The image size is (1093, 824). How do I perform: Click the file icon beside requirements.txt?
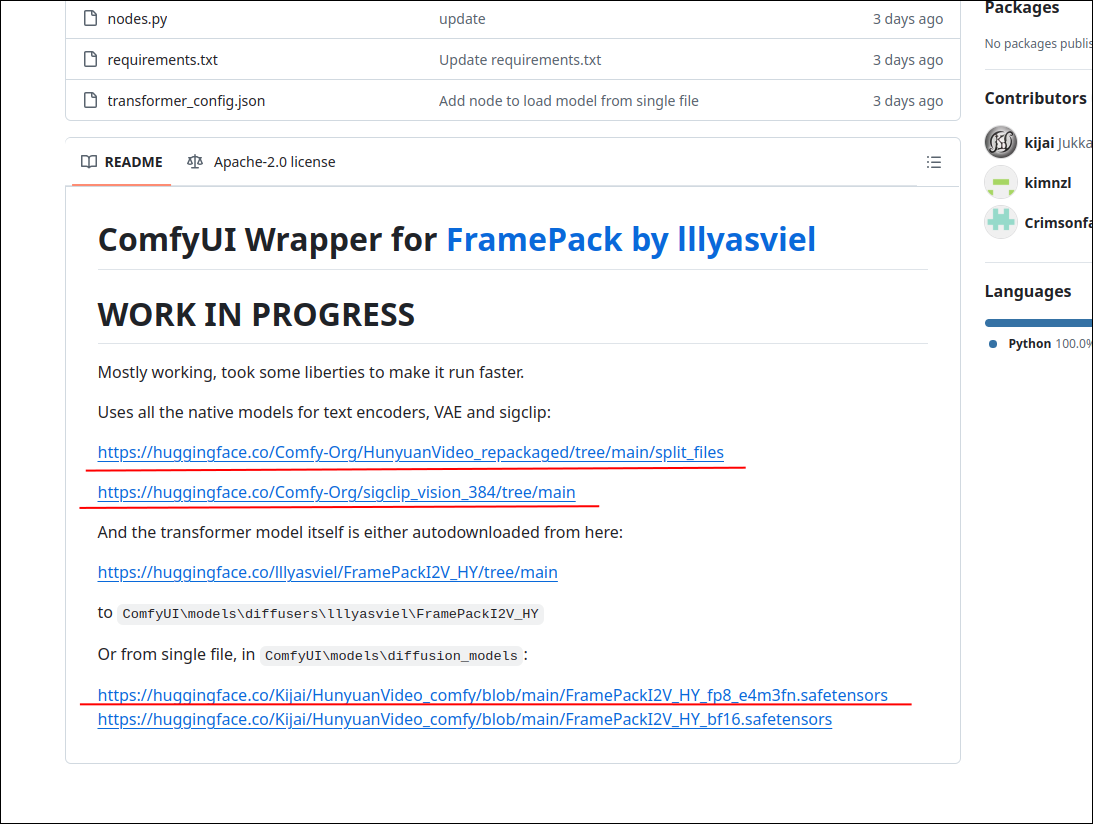[x=89, y=59]
